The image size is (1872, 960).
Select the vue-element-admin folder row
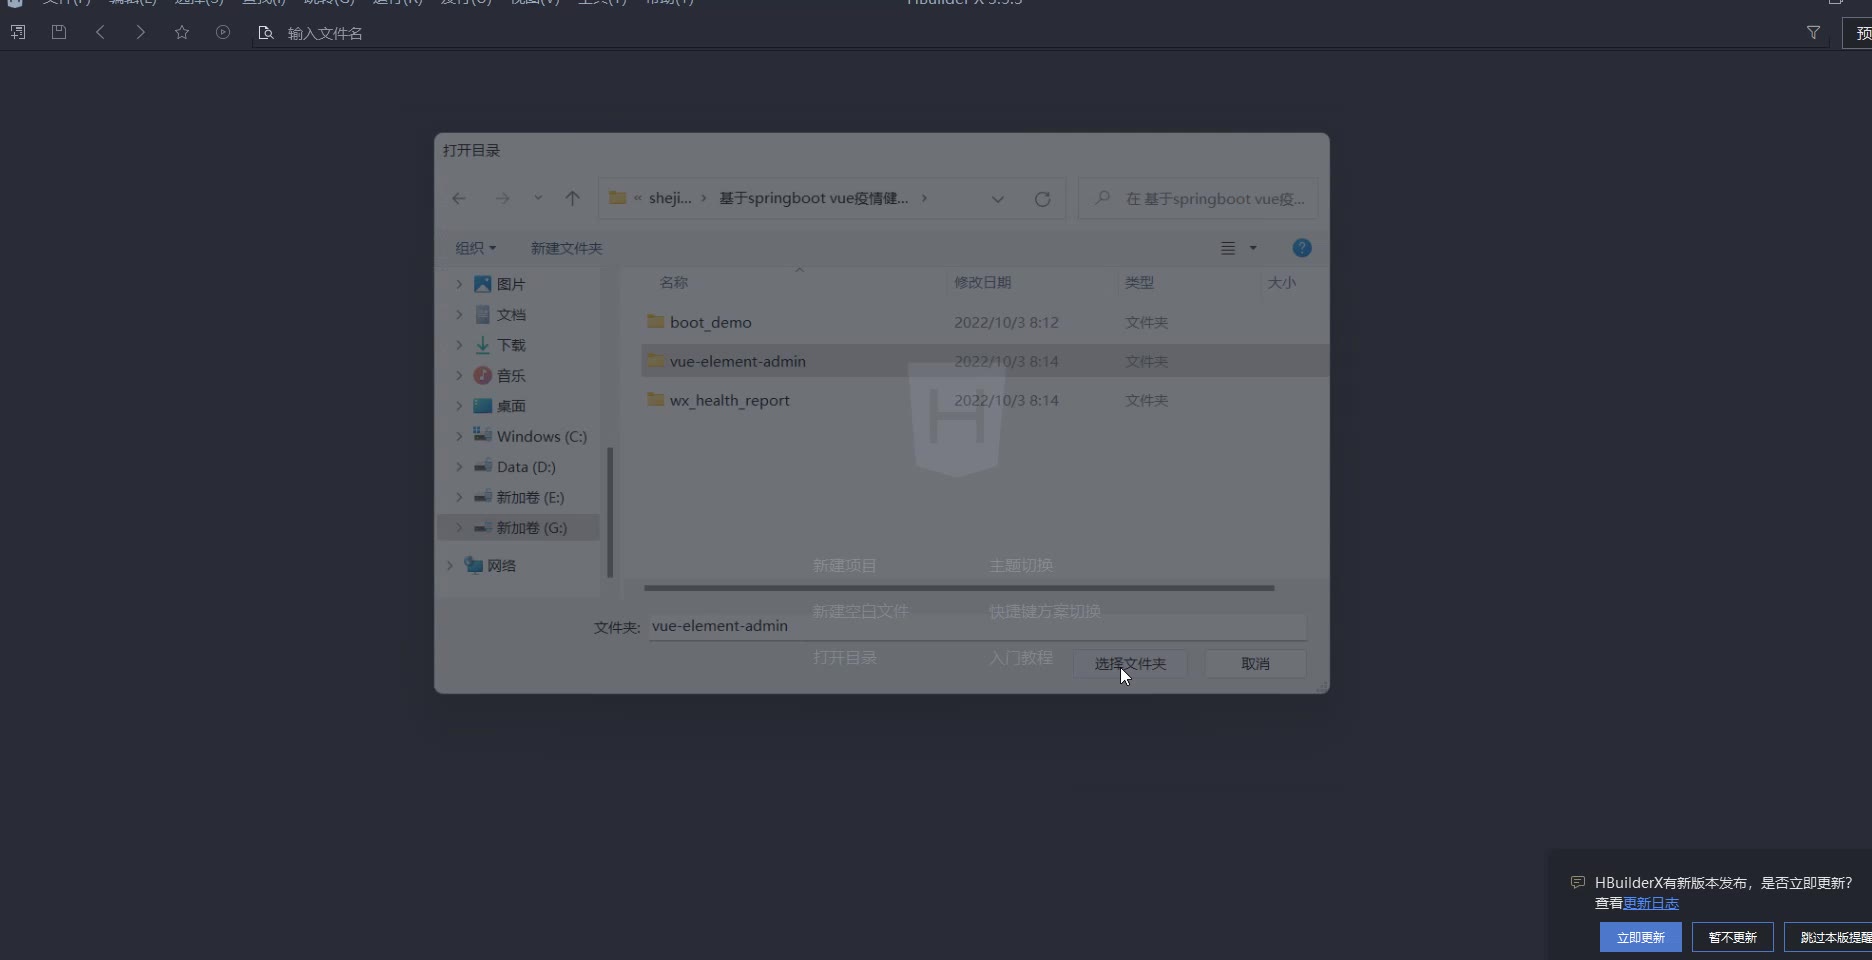pos(985,361)
